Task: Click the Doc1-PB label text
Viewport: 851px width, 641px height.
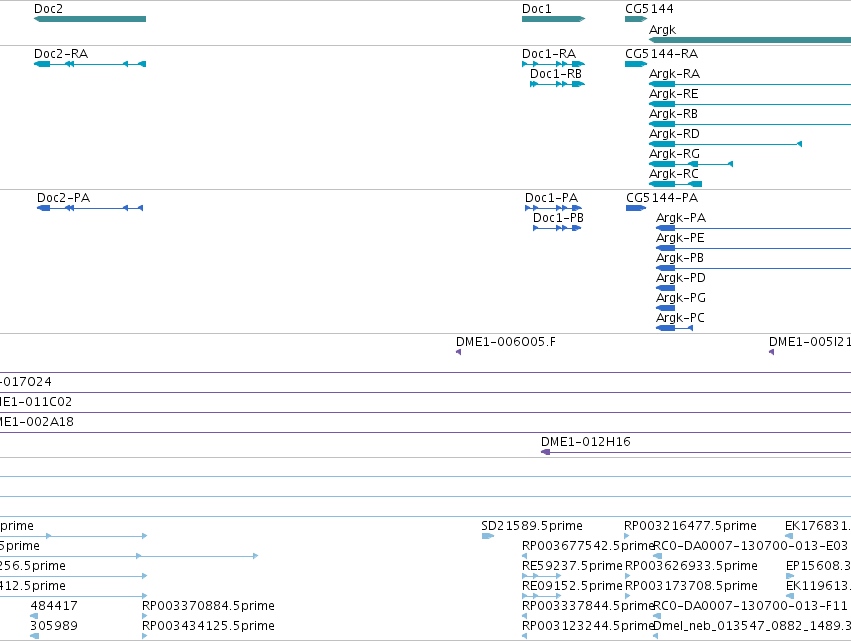Action: [558, 218]
